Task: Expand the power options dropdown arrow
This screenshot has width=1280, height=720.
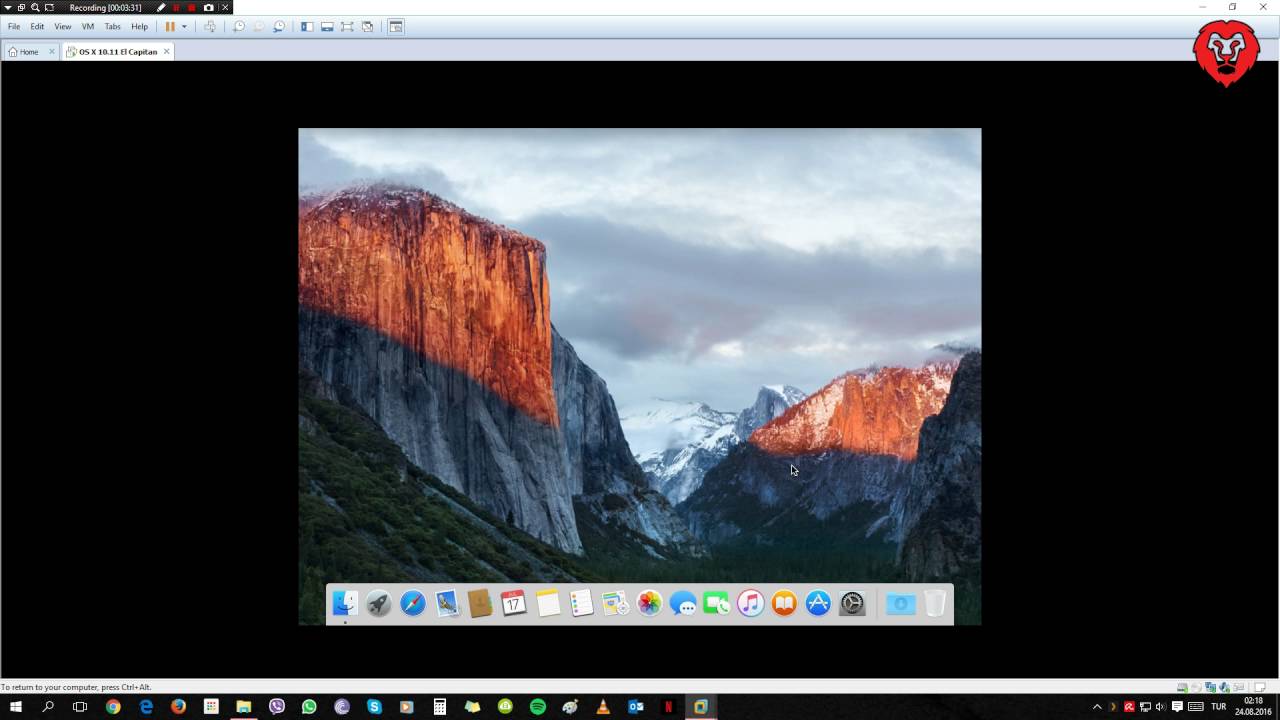Action: click(x=184, y=26)
